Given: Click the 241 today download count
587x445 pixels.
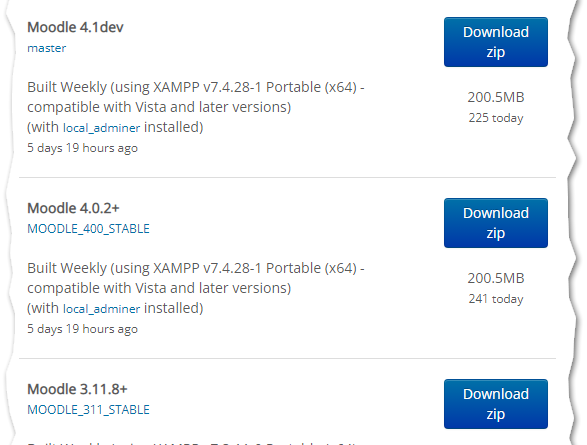Looking at the screenshot, I should (x=496, y=299).
